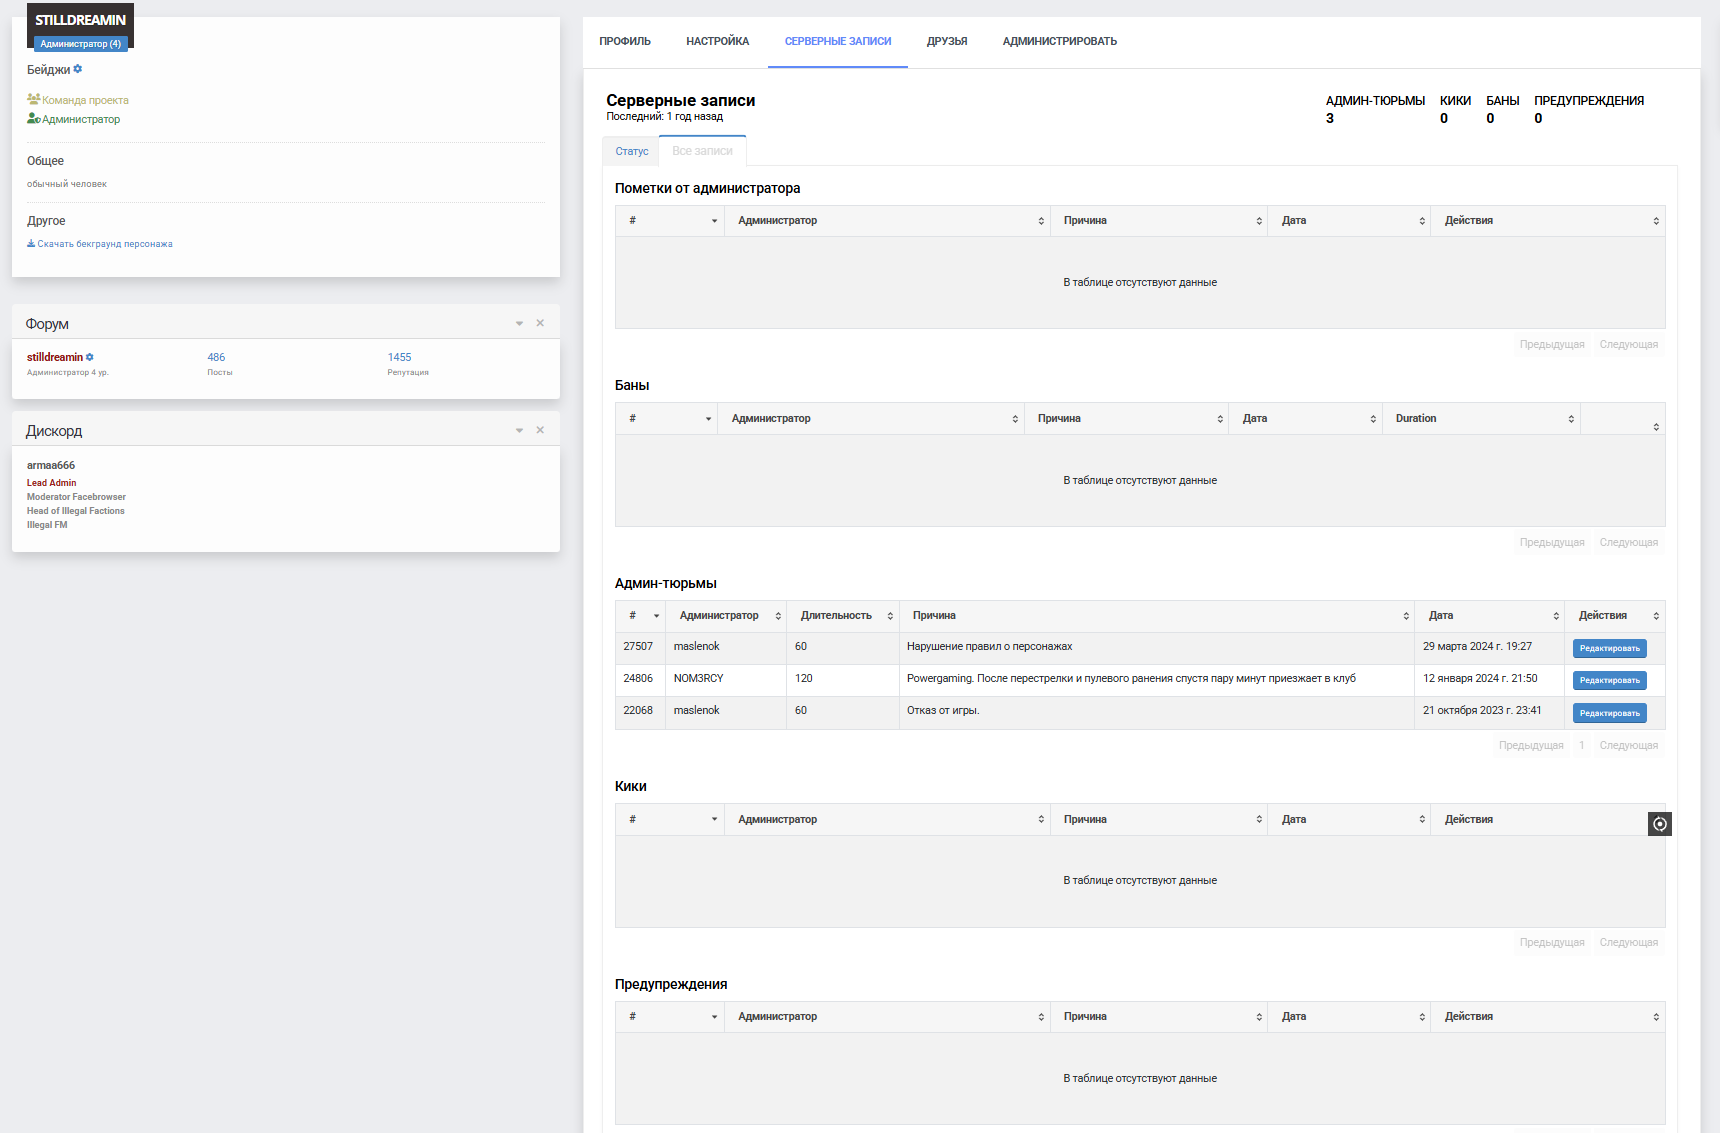Sort Предупреждения table by # column

click(670, 1017)
